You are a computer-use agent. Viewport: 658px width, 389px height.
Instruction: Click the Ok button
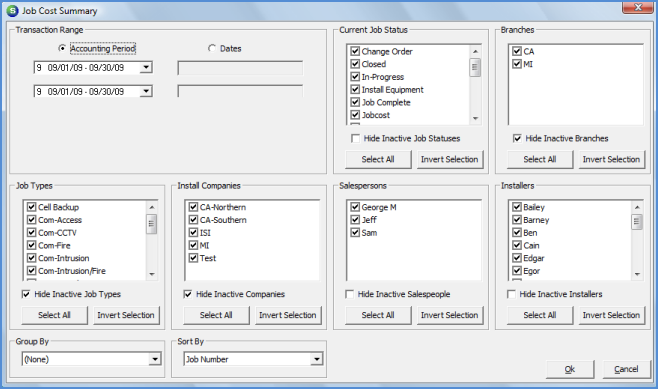pyautogui.click(x=570, y=369)
